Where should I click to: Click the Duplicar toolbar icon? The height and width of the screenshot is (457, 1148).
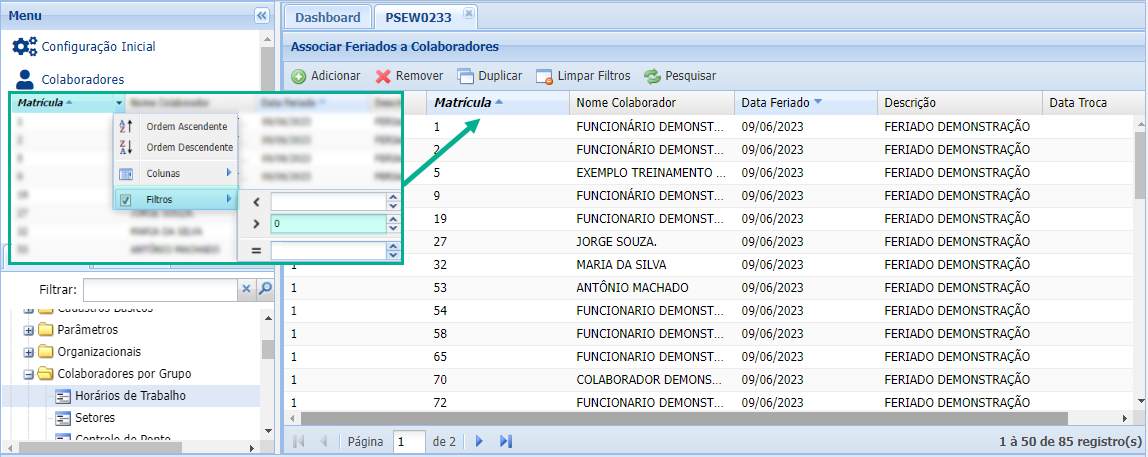tap(466, 76)
